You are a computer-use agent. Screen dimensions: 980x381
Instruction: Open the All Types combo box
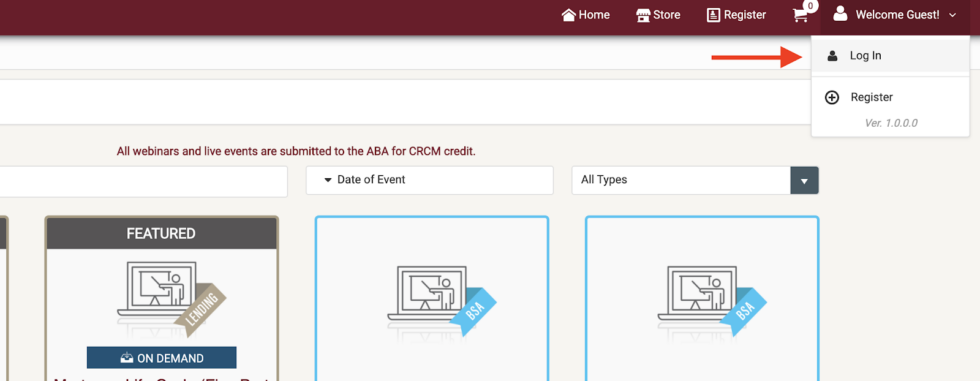[695, 180]
